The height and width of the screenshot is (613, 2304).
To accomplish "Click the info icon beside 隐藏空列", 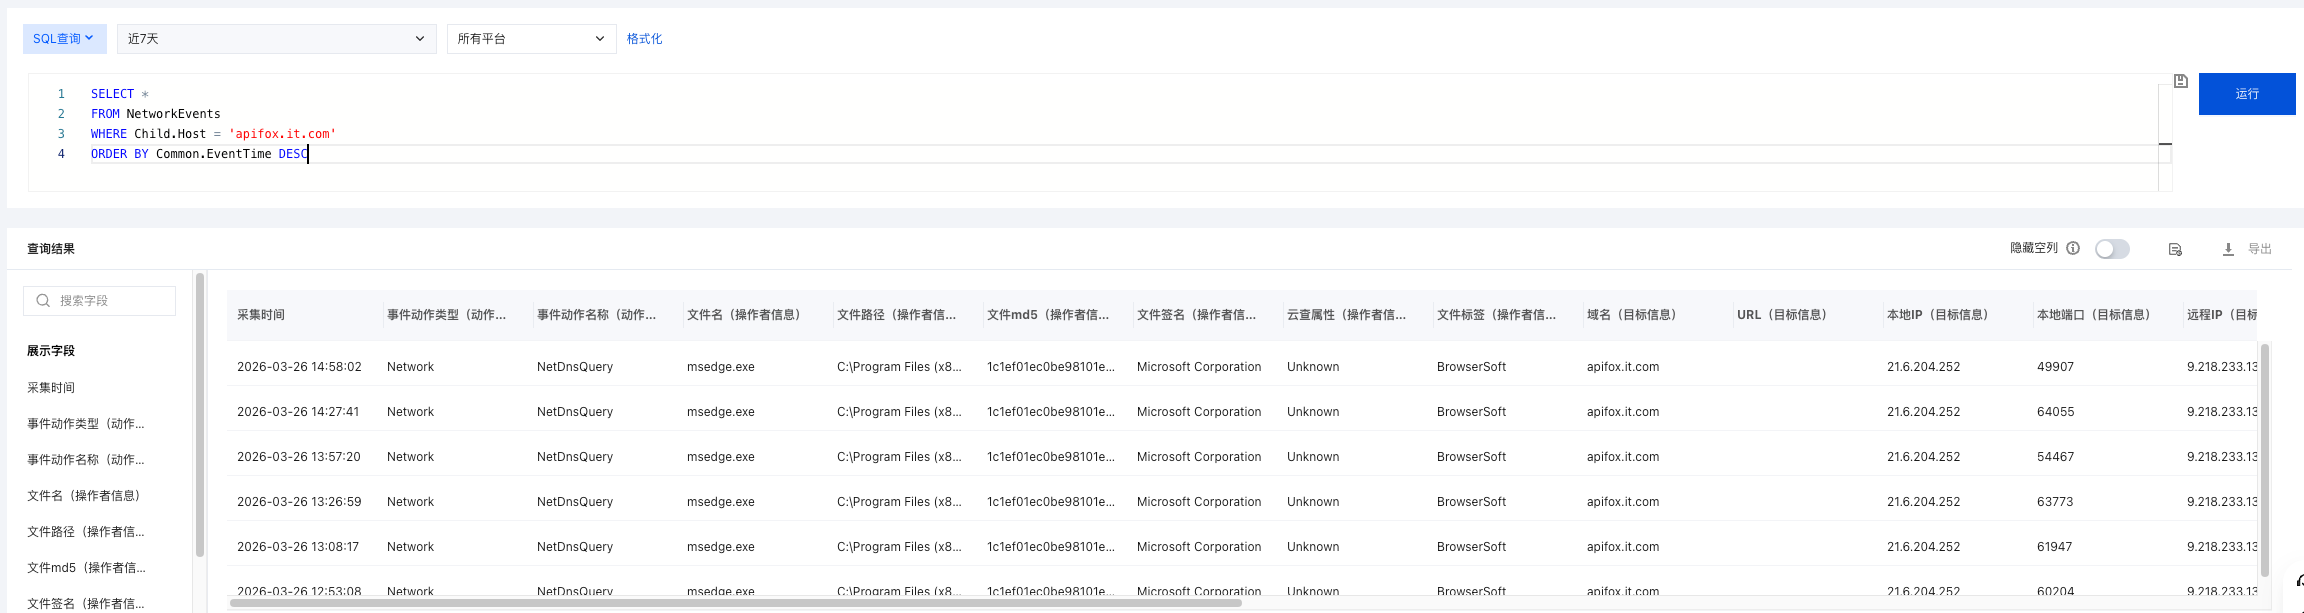I will [x=2073, y=248].
